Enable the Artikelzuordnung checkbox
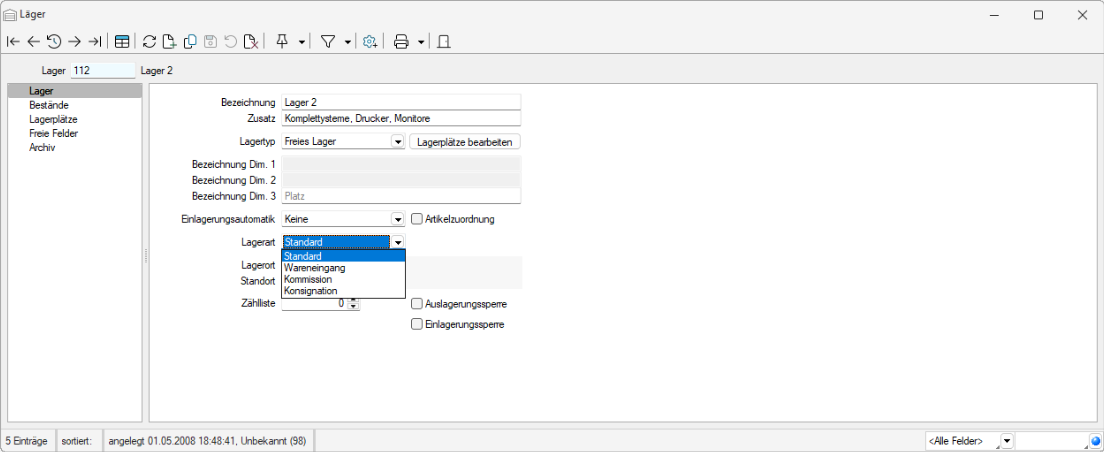 tap(417, 219)
